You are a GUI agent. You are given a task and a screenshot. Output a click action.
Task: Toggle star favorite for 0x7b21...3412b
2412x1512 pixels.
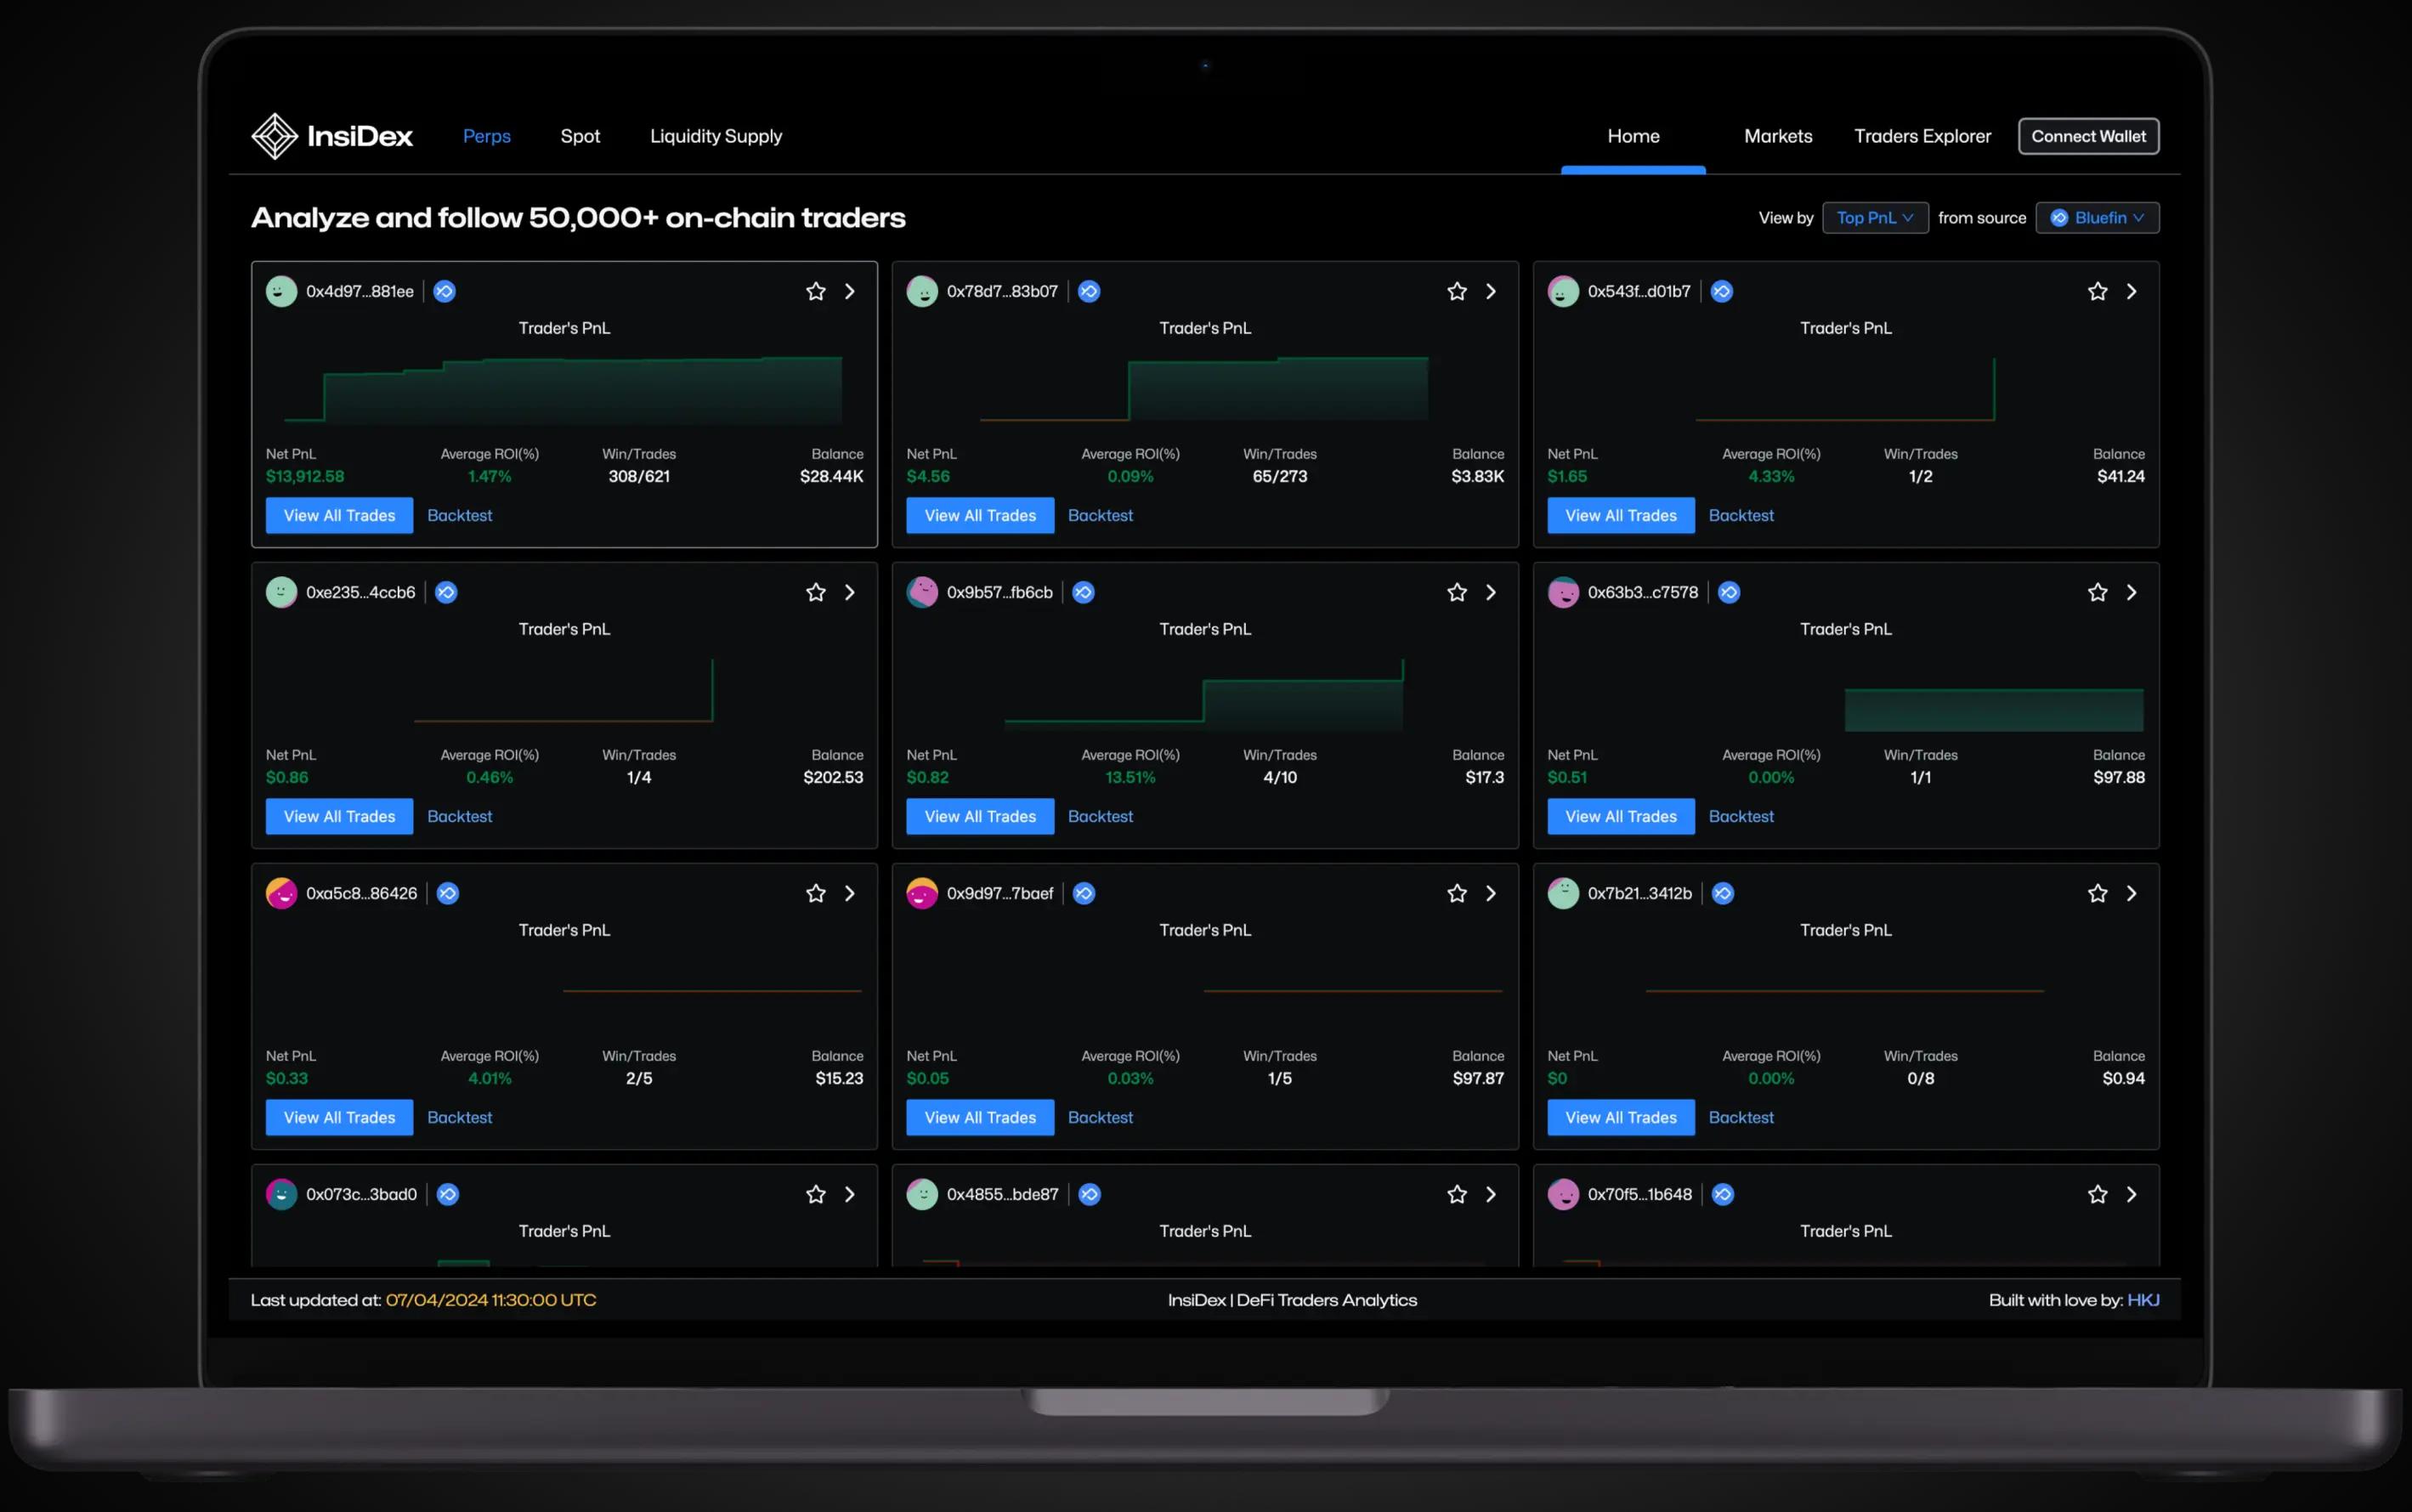pyautogui.click(x=2097, y=893)
